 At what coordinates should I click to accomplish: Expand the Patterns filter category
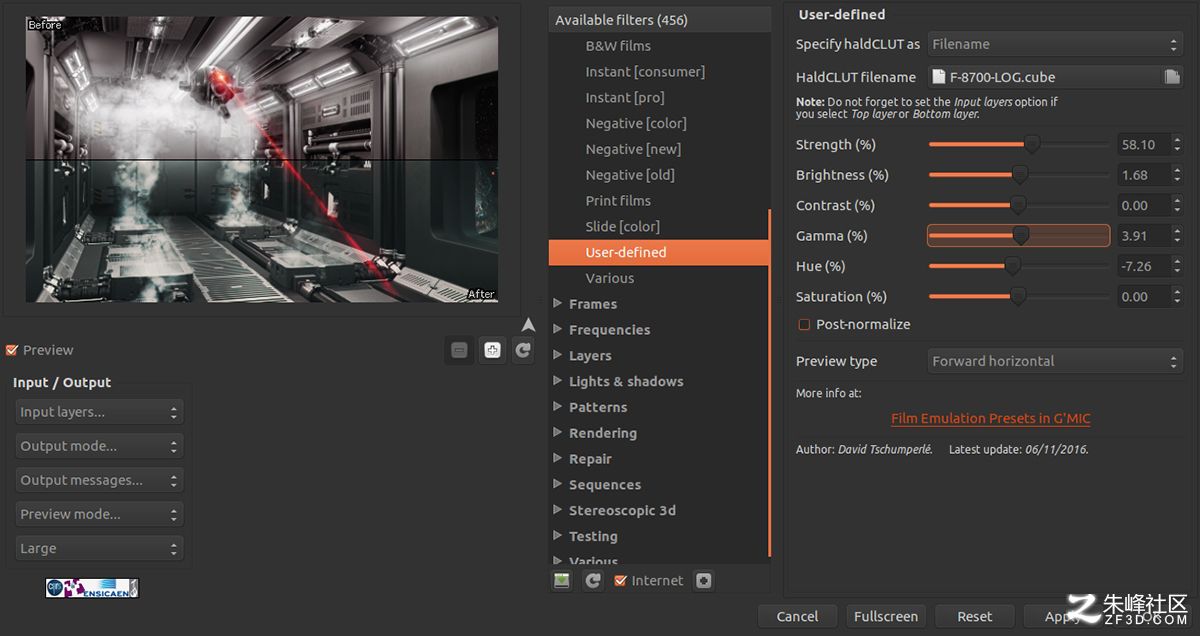(x=558, y=407)
